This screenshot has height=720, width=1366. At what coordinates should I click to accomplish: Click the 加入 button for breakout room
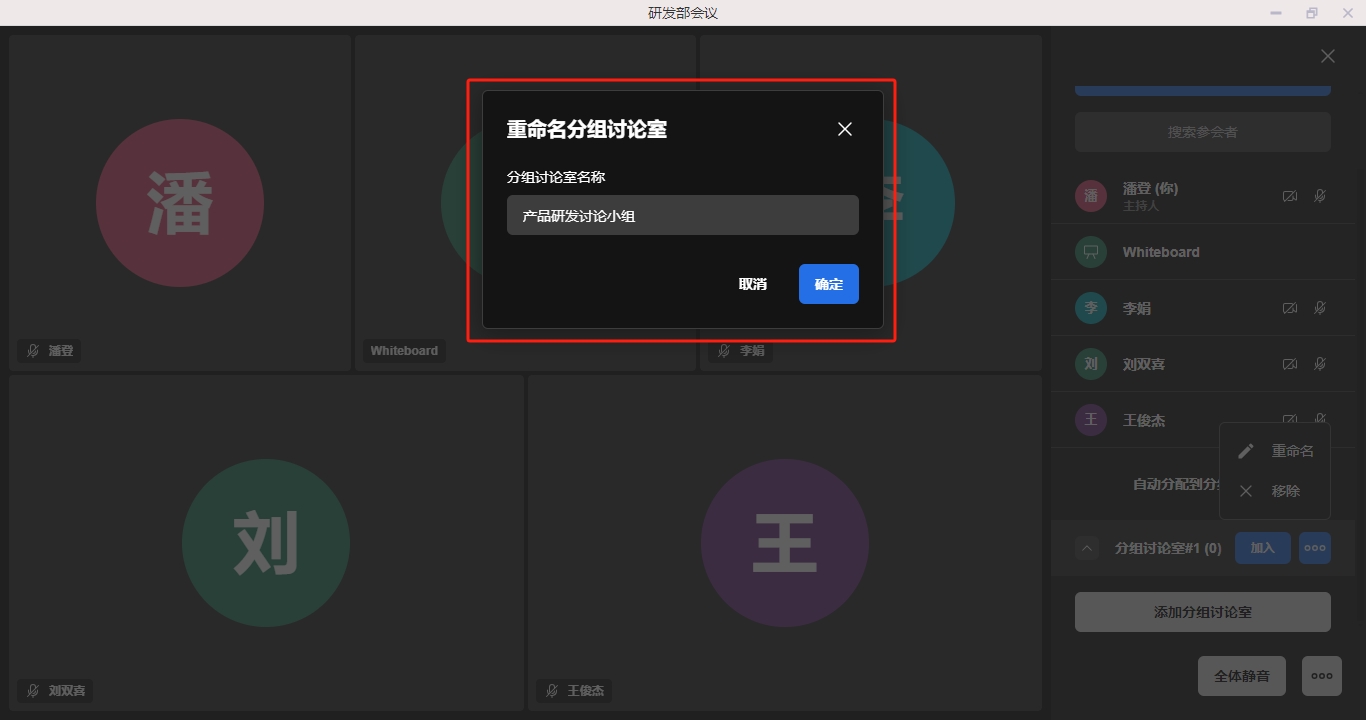coord(1262,548)
